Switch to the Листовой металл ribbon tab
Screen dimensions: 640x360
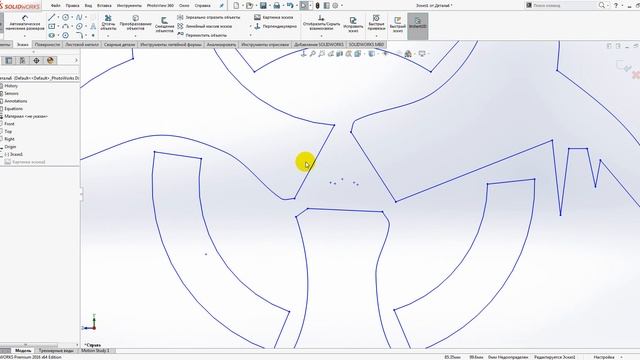82,44
